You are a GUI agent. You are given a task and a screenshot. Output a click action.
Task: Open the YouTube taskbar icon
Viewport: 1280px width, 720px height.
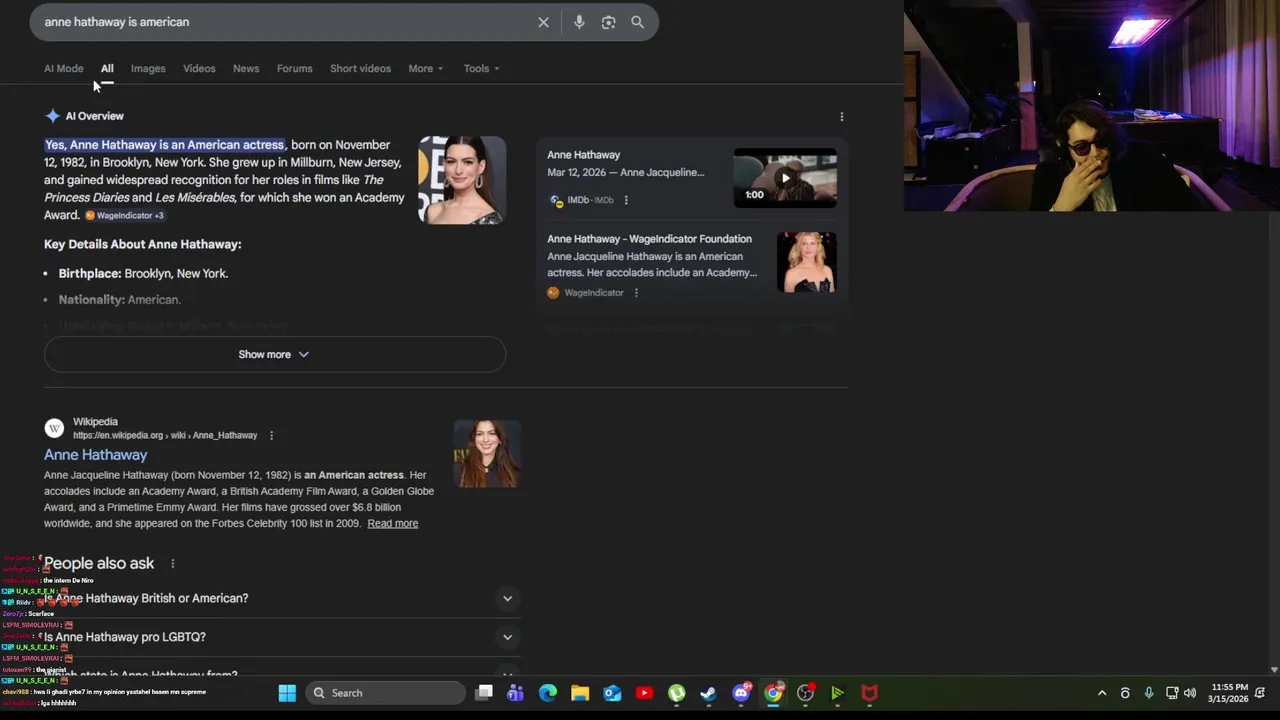[x=644, y=693]
